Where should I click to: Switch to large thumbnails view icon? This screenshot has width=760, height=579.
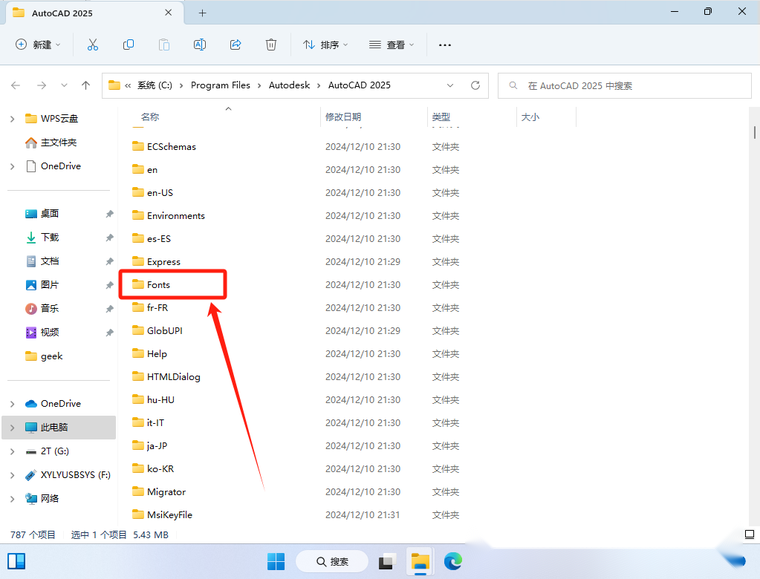point(749,534)
